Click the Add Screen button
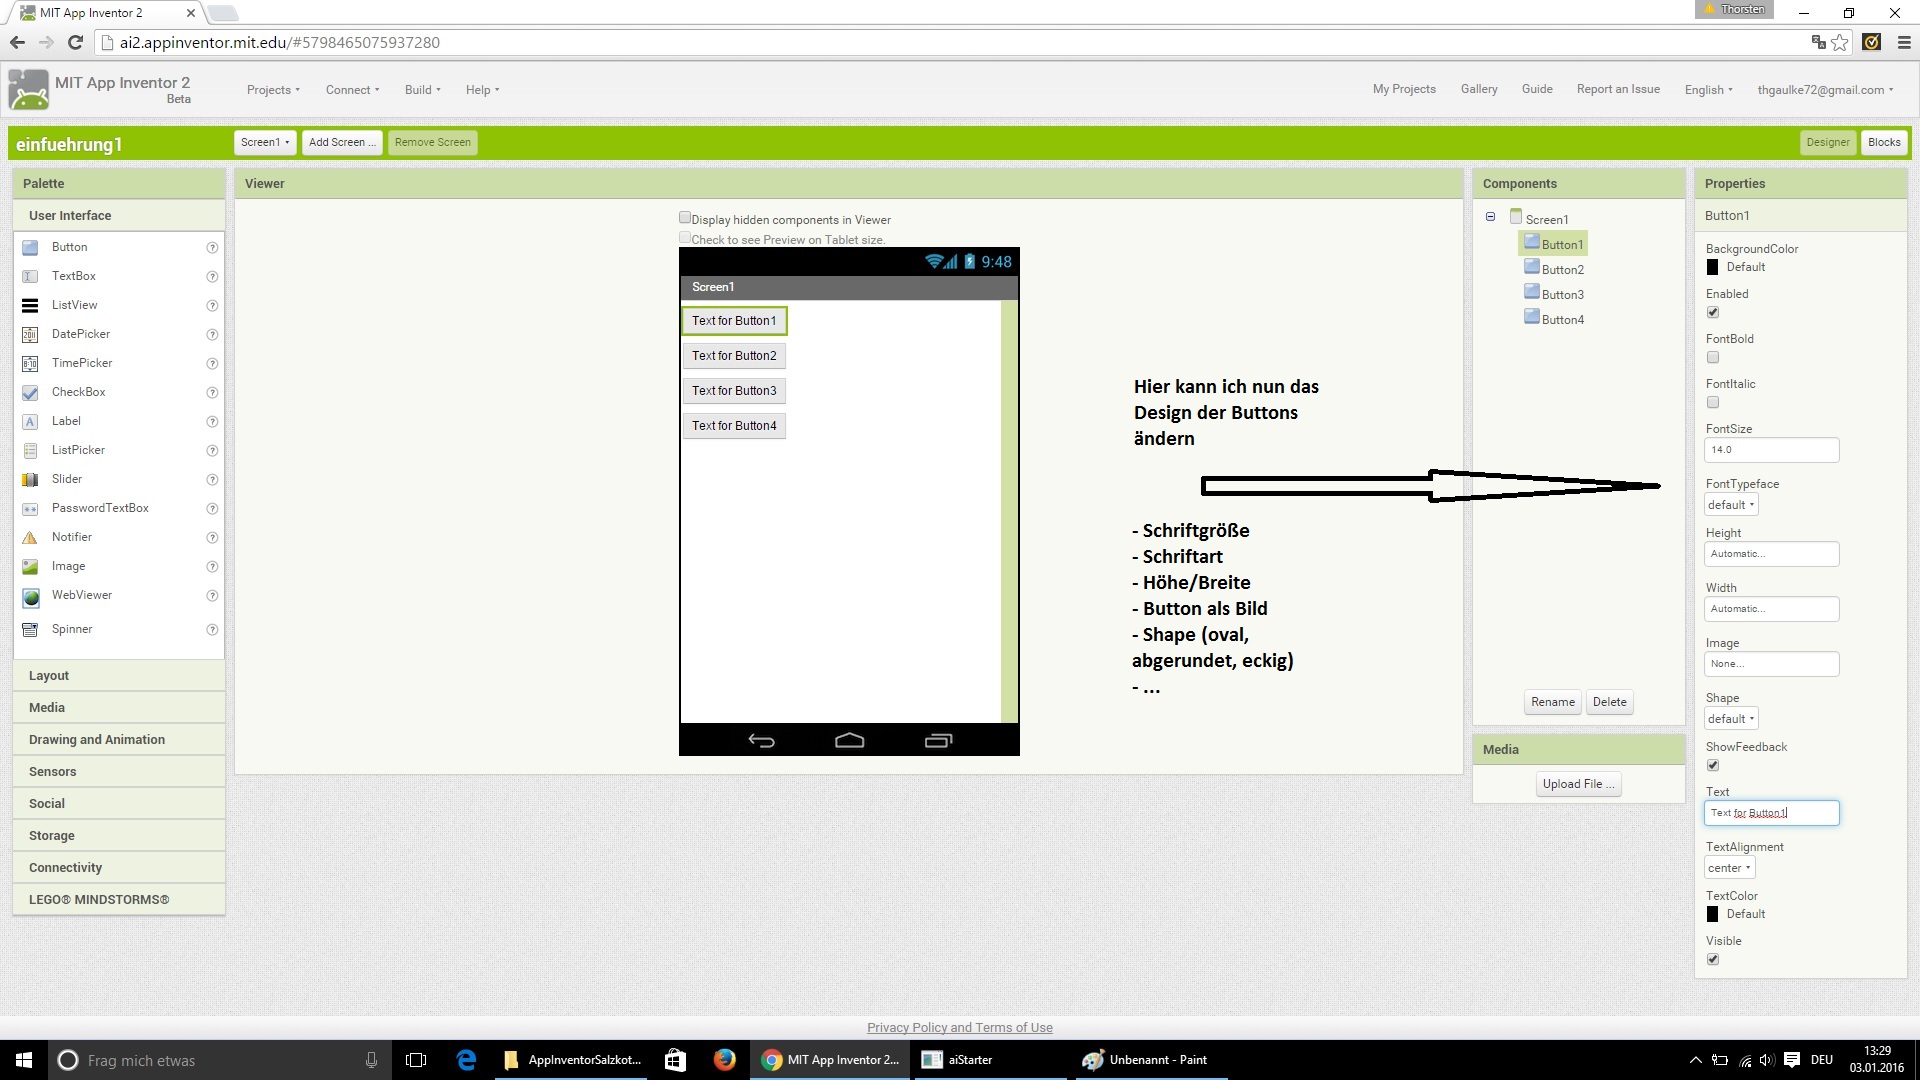 (x=342, y=142)
